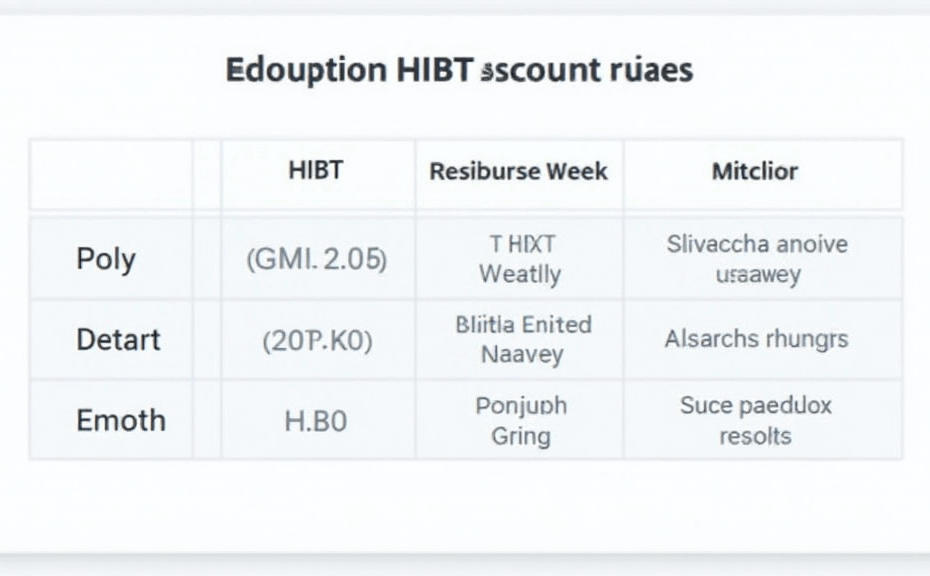The height and width of the screenshot is (576, 930).
Task: Click the Mitclior column header
Action: click(755, 171)
